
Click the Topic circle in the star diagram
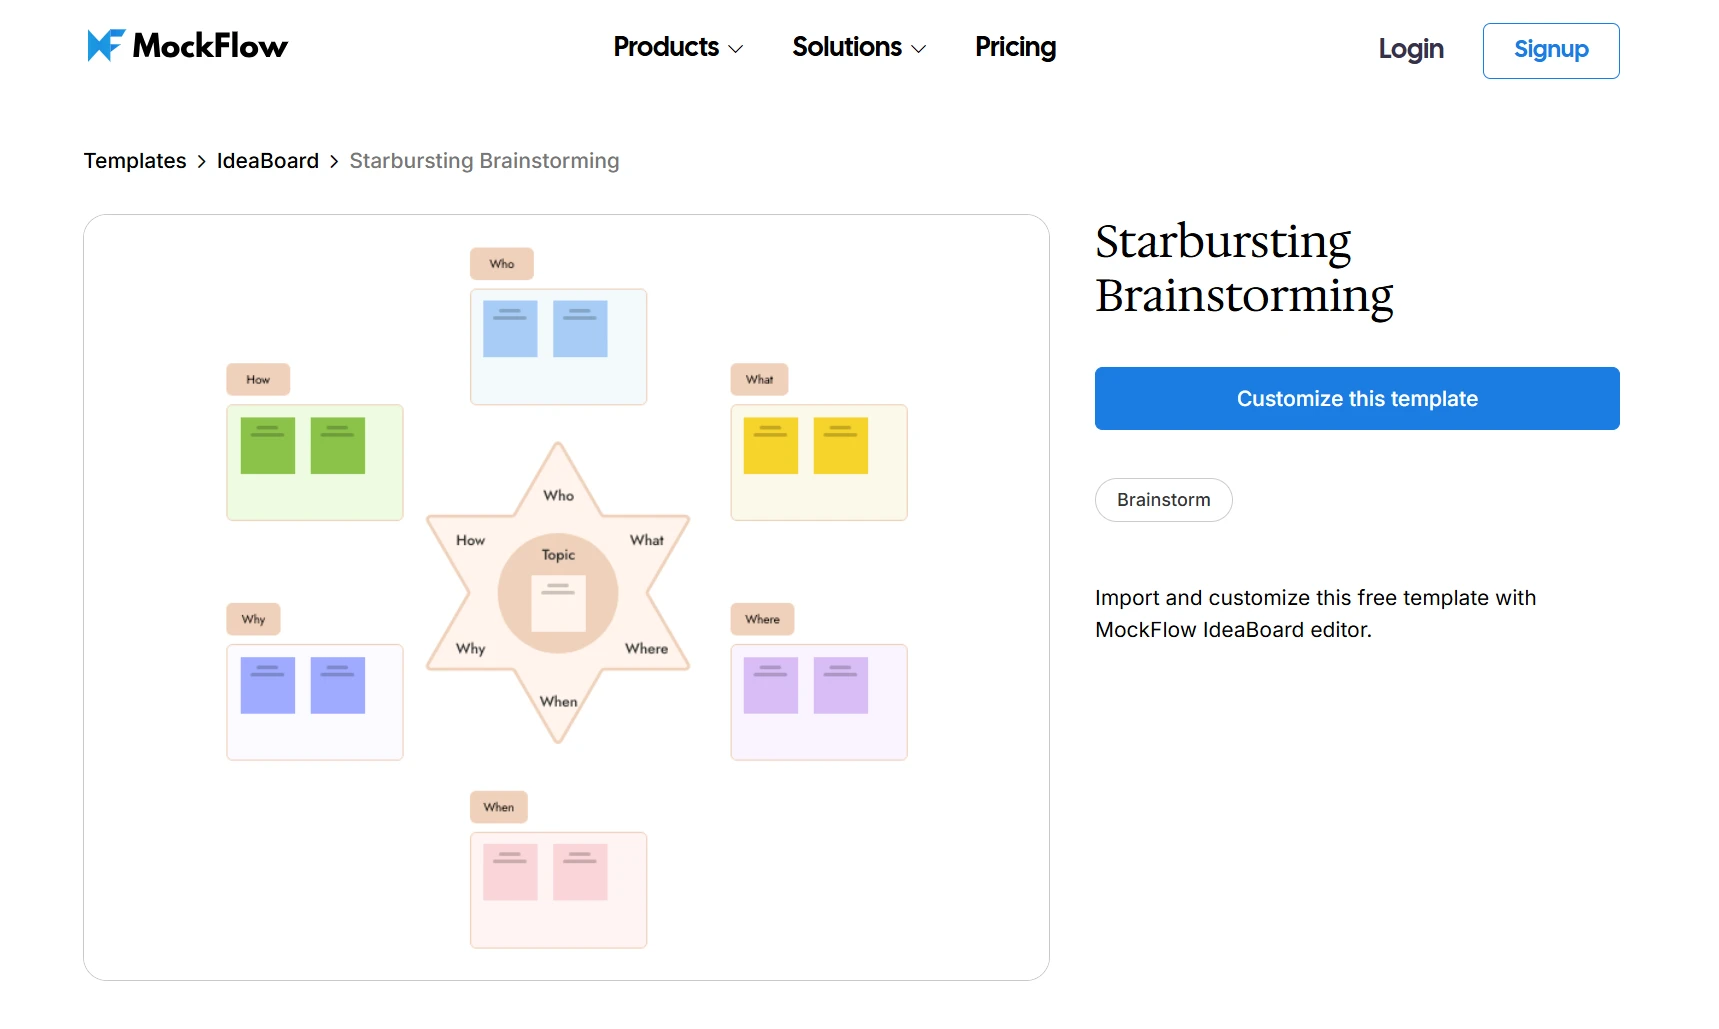tap(557, 592)
